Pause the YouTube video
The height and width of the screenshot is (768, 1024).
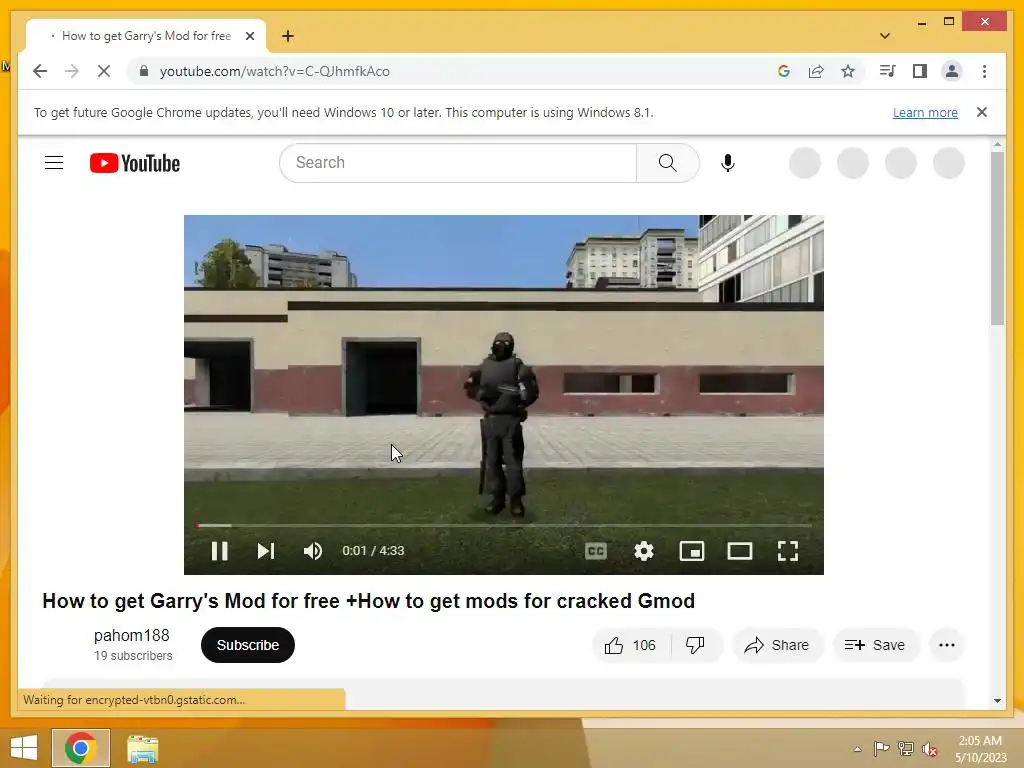pos(219,551)
